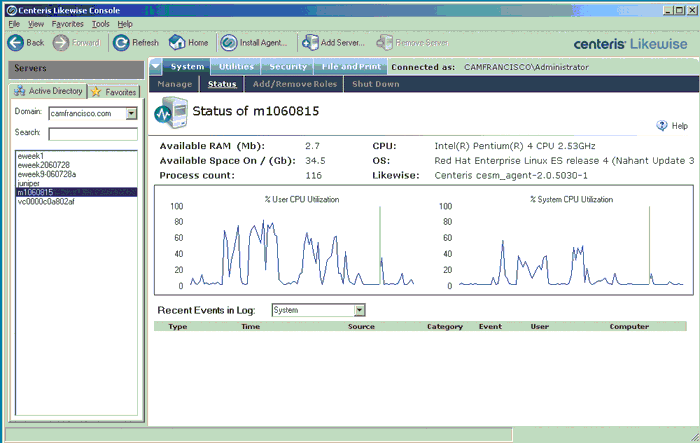700x443 pixels.
Task: Open the Manage sub-tab
Action: click(175, 84)
